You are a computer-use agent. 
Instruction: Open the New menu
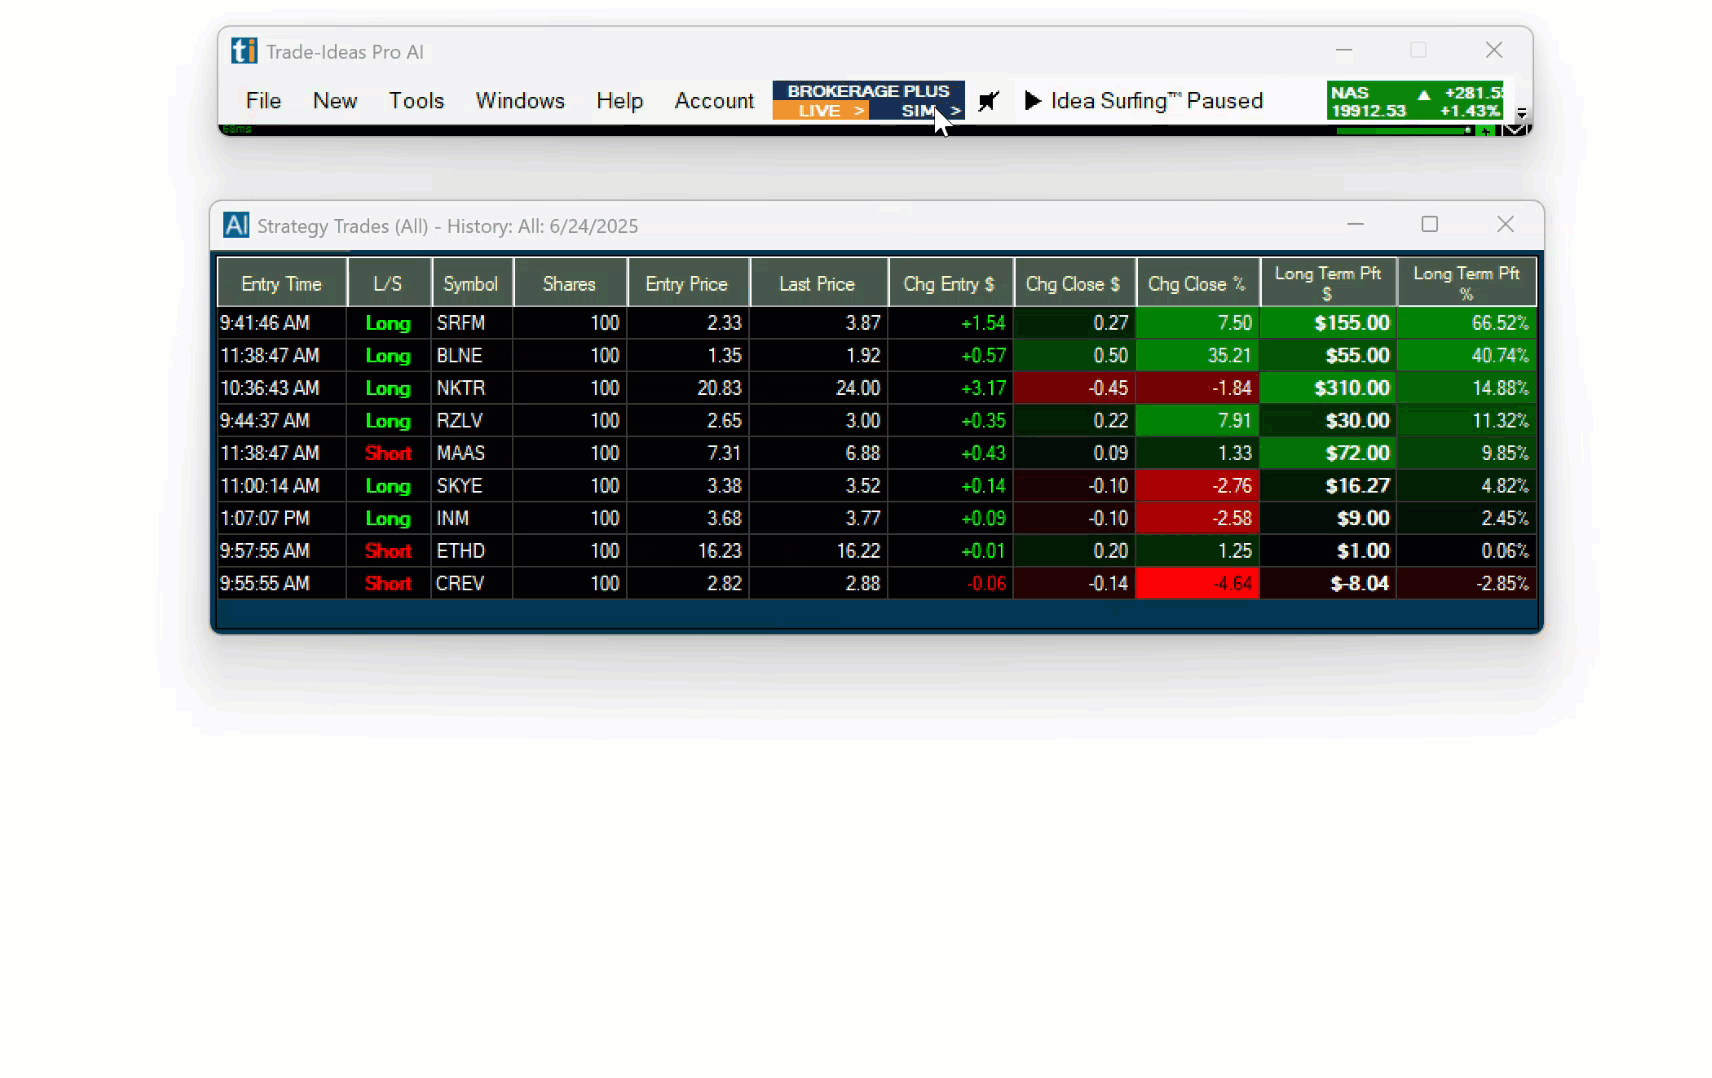pyautogui.click(x=335, y=101)
